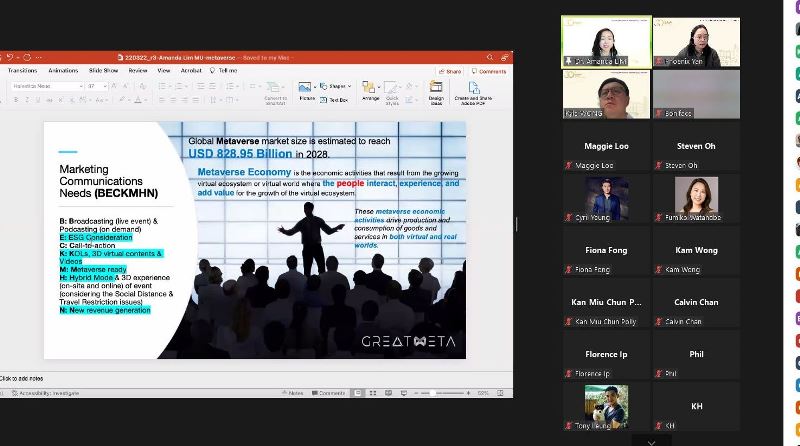Select Steven Oh participant tile
800x446 pixels.
point(696,146)
